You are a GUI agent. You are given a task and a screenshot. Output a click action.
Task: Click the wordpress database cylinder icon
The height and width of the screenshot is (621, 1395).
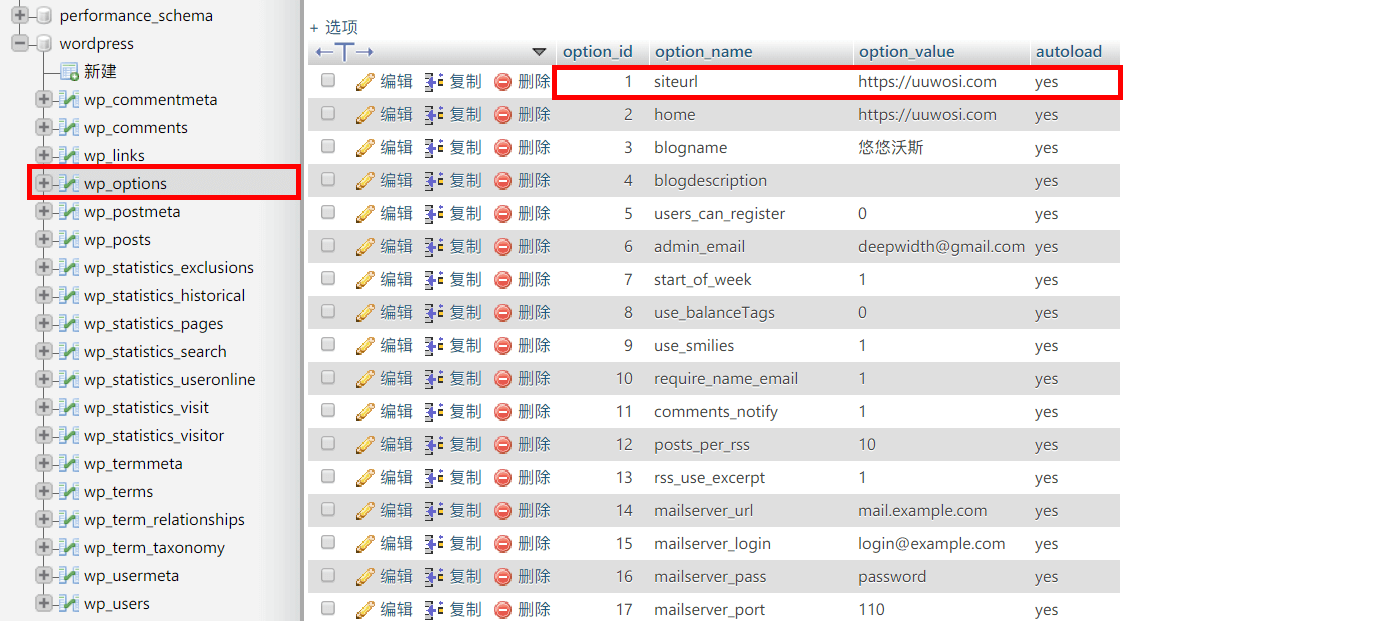43,44
